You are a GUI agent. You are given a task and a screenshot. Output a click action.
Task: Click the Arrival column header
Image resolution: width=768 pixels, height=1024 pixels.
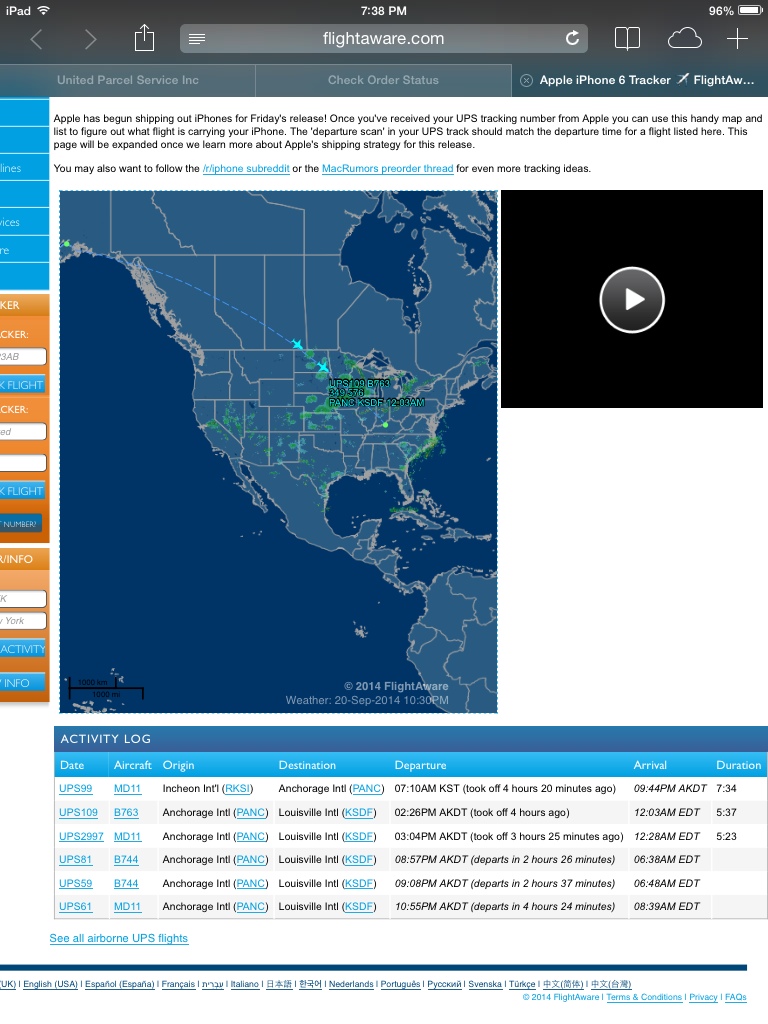coord(650,765)
